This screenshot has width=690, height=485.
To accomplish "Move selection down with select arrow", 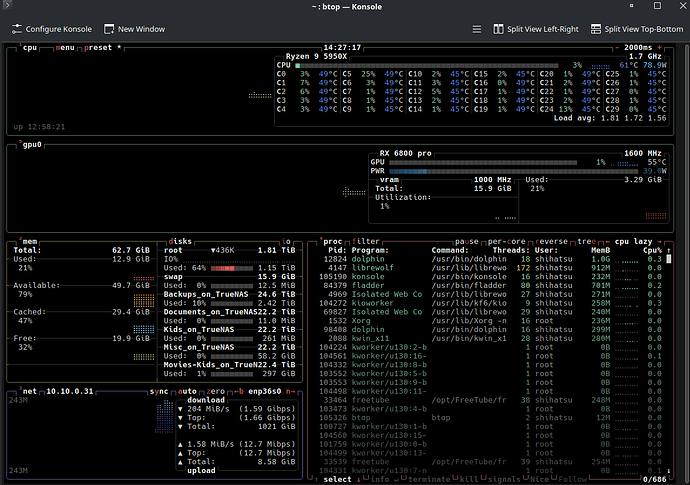I will (x=359, y=479).
